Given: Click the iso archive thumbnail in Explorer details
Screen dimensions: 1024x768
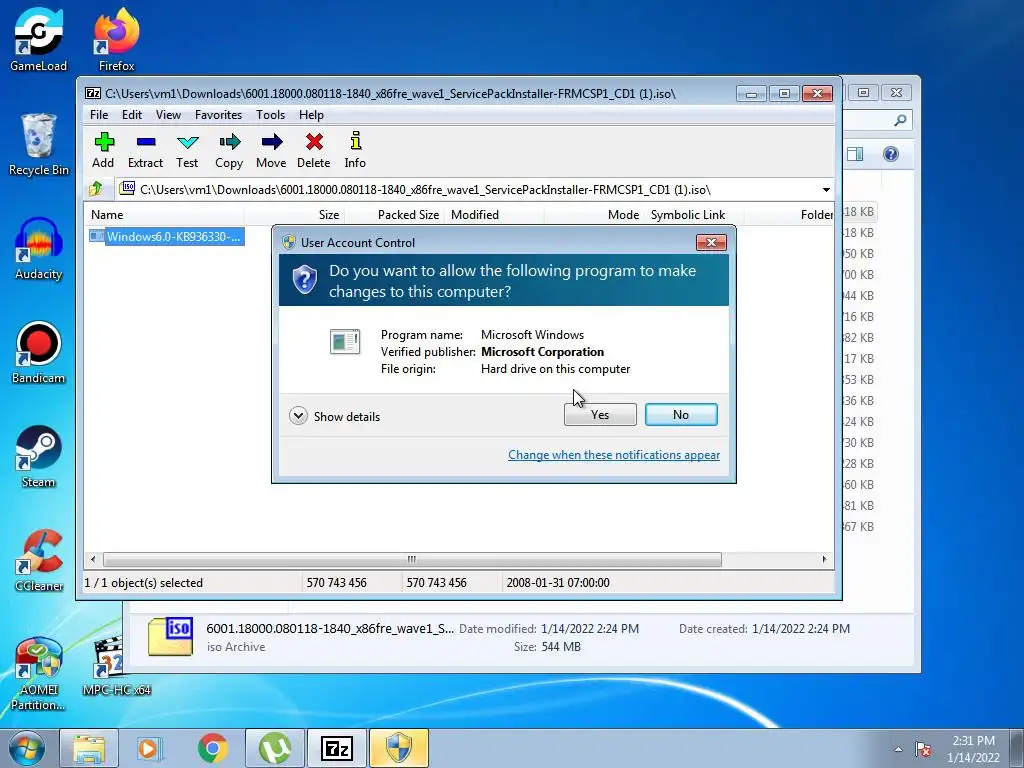Looking at the screenshot, I should 170,636.
